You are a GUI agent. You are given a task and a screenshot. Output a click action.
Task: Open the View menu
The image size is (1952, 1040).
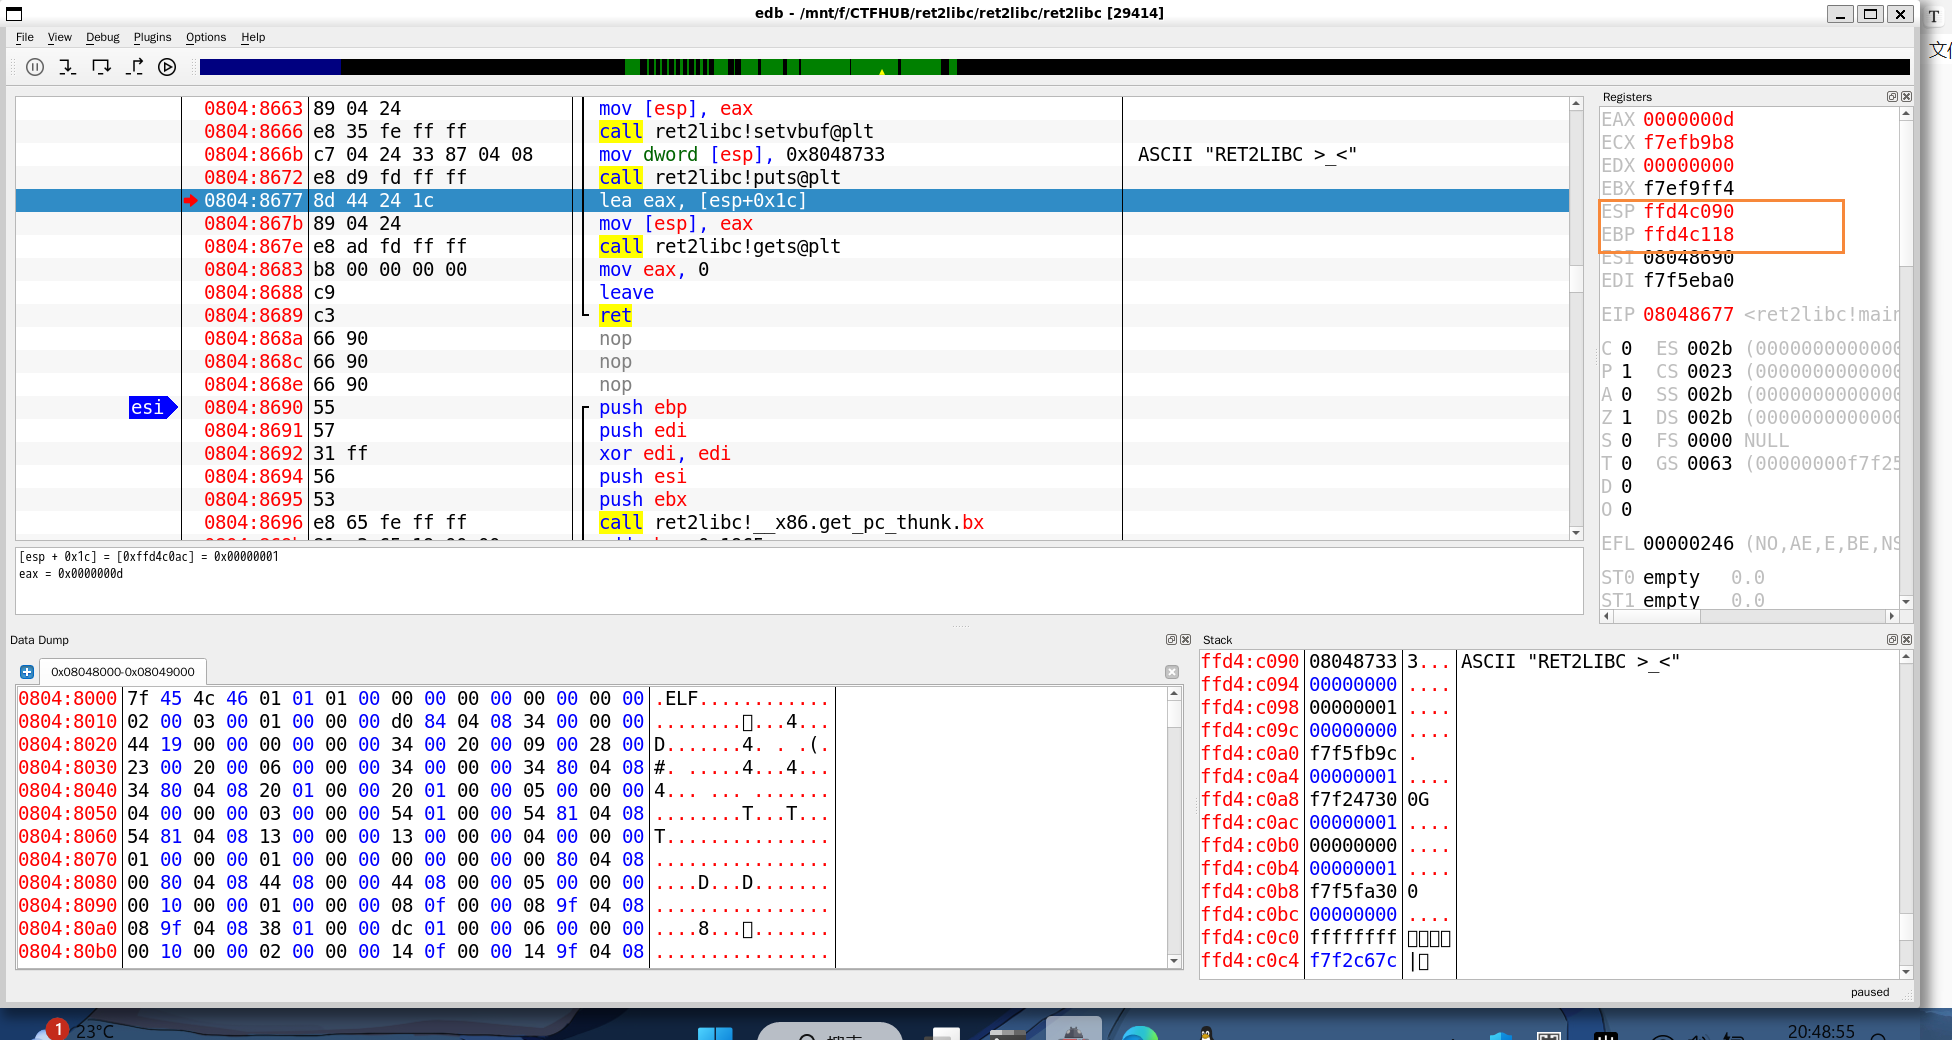pyautogui.click(x=60, y=37)
